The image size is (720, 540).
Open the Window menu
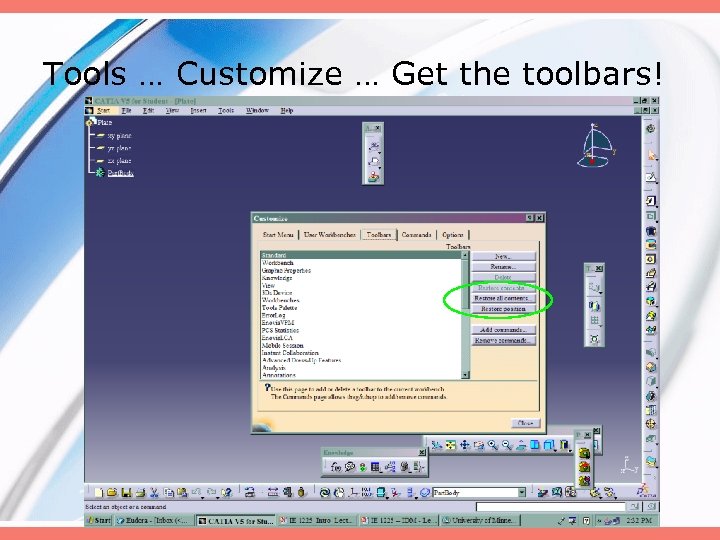point(257,111)
